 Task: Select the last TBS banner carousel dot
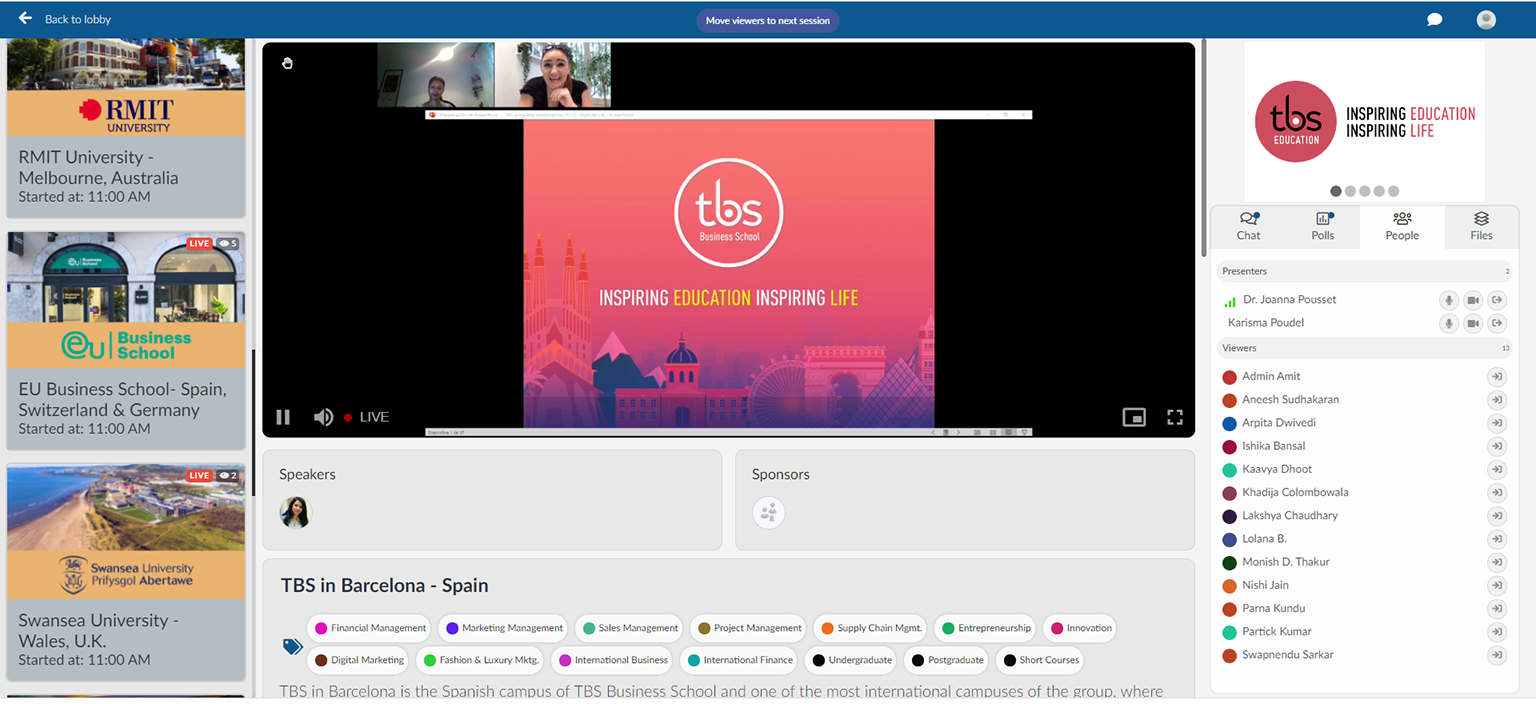(1393, 191)
